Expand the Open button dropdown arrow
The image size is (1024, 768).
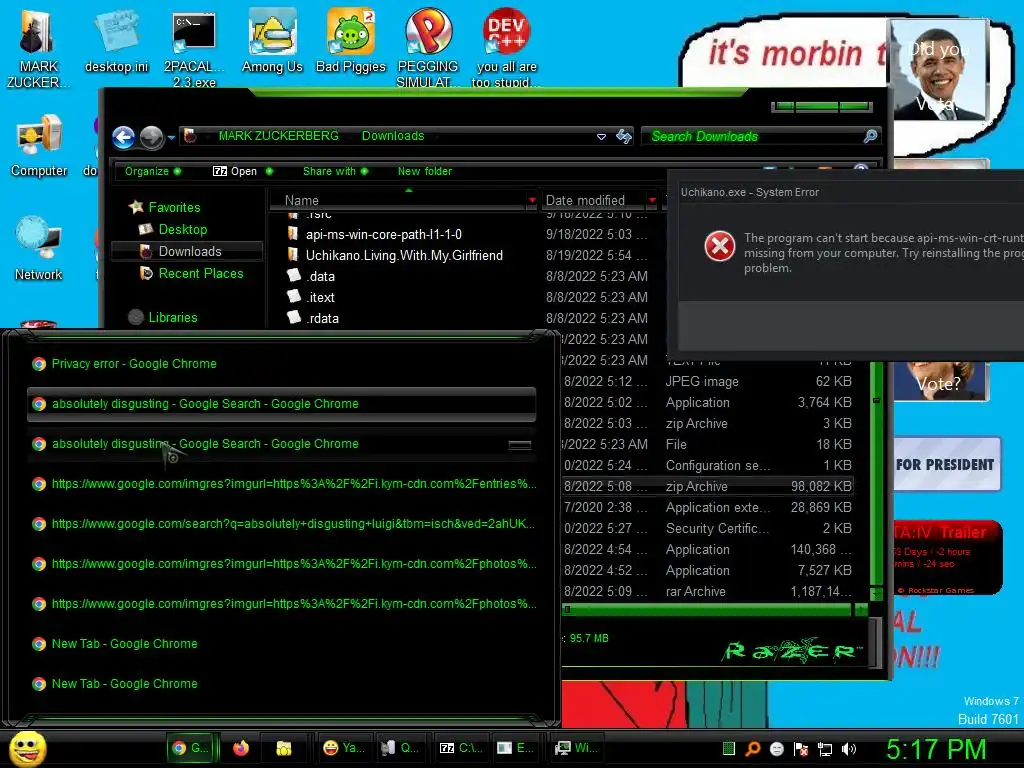pyautogui.click(x=269, y=171)
